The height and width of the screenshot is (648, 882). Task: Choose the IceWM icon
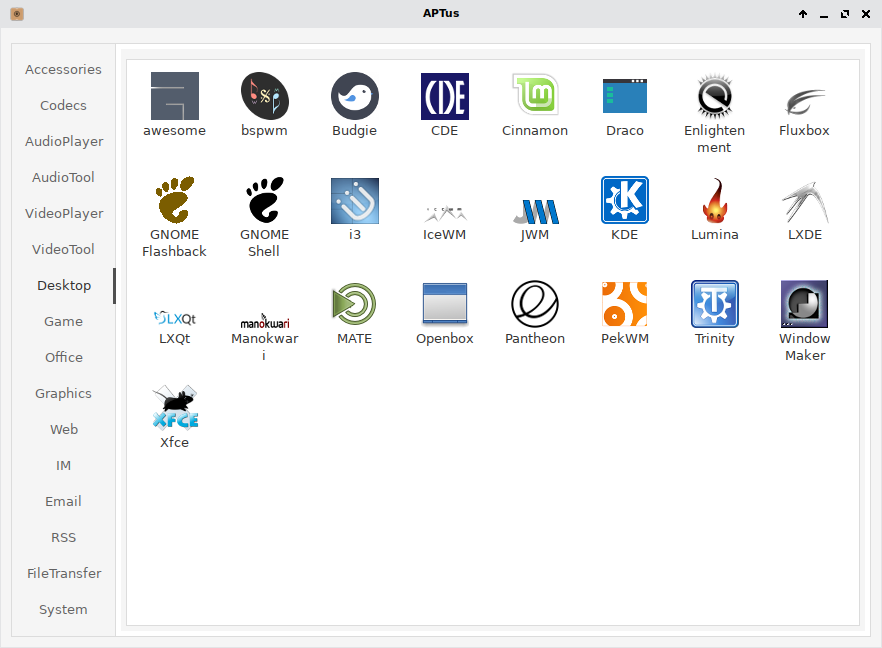(x=444, y=214)
